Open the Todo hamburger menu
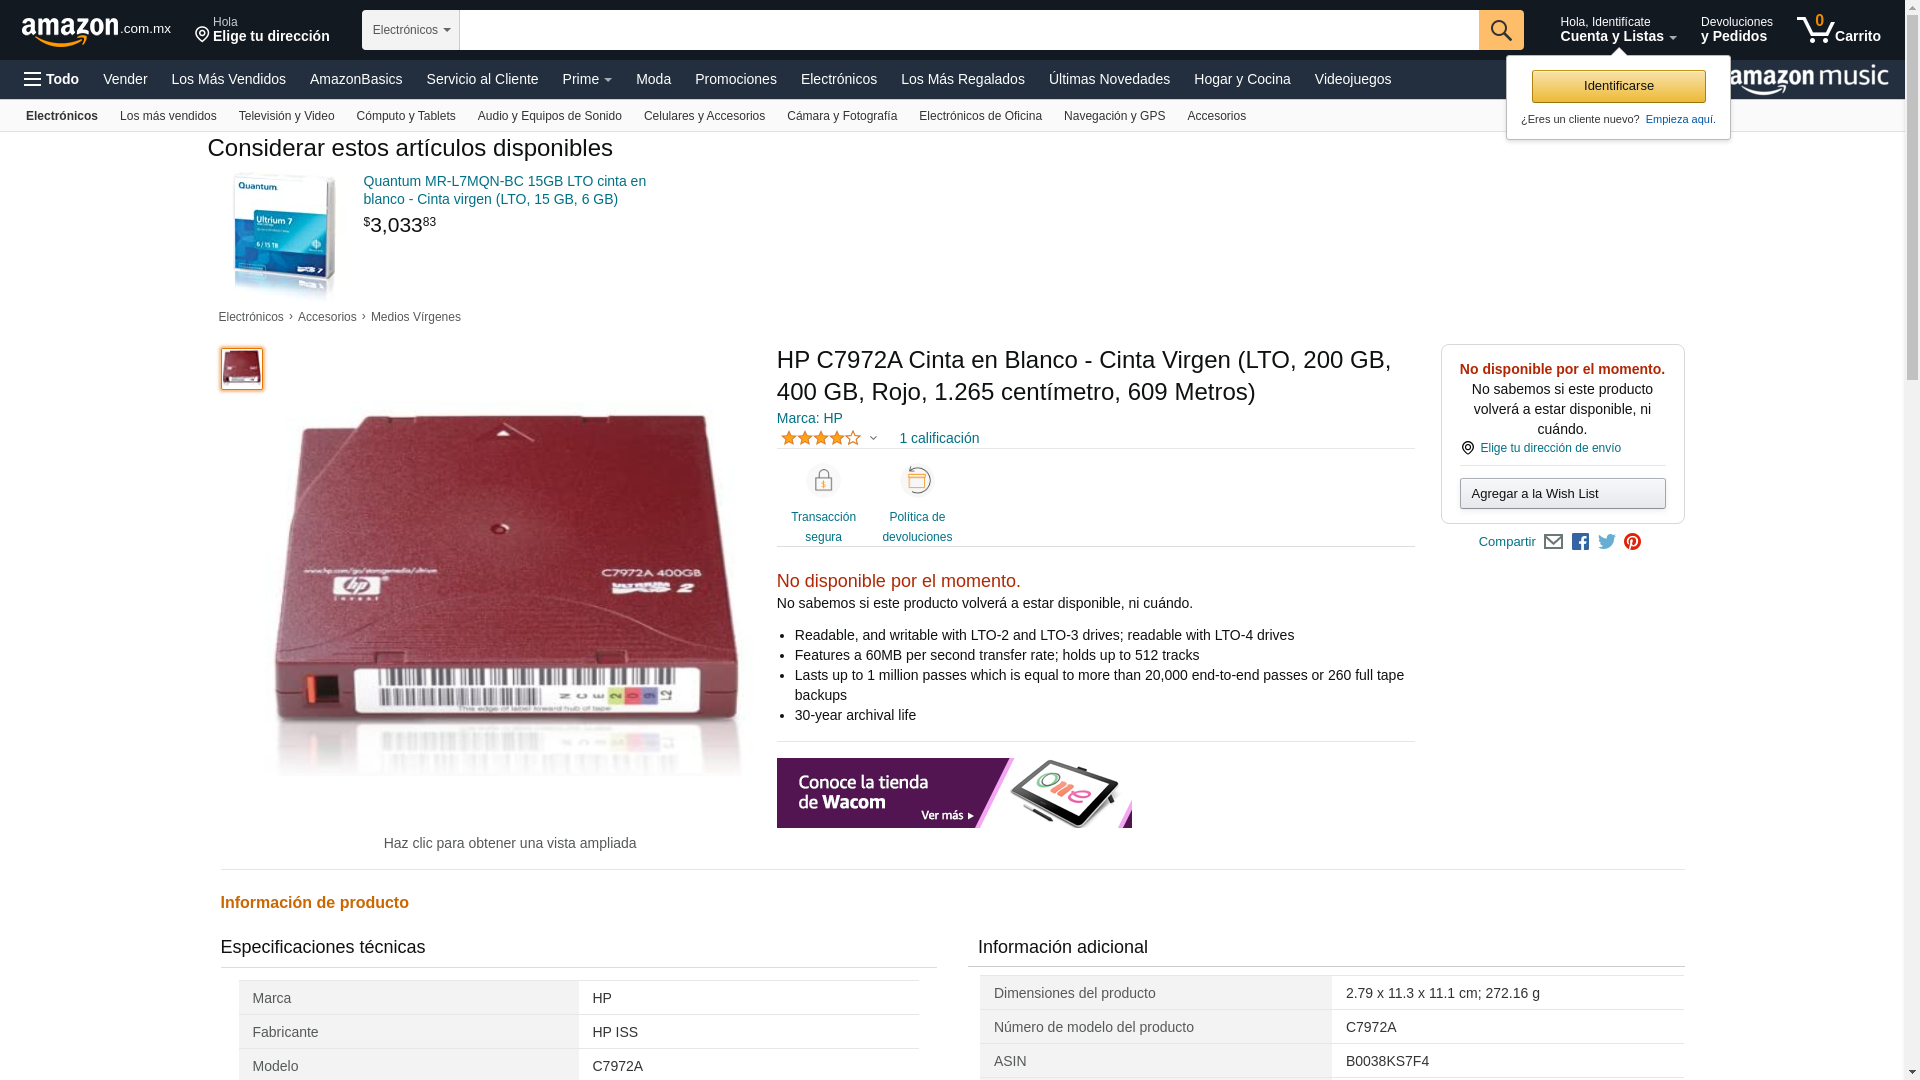This screenshot has width=1920, height=1080. (51, 79)
